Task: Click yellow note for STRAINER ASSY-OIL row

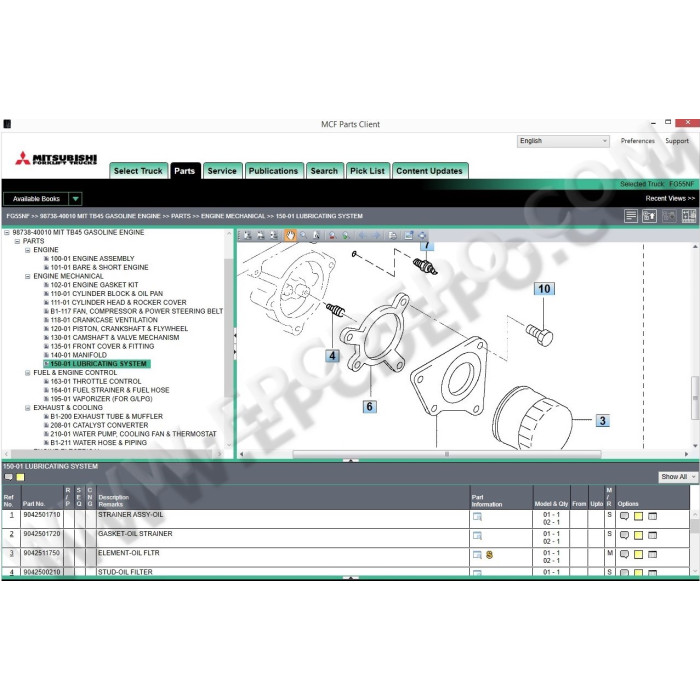Action: (x=638, y=516)
